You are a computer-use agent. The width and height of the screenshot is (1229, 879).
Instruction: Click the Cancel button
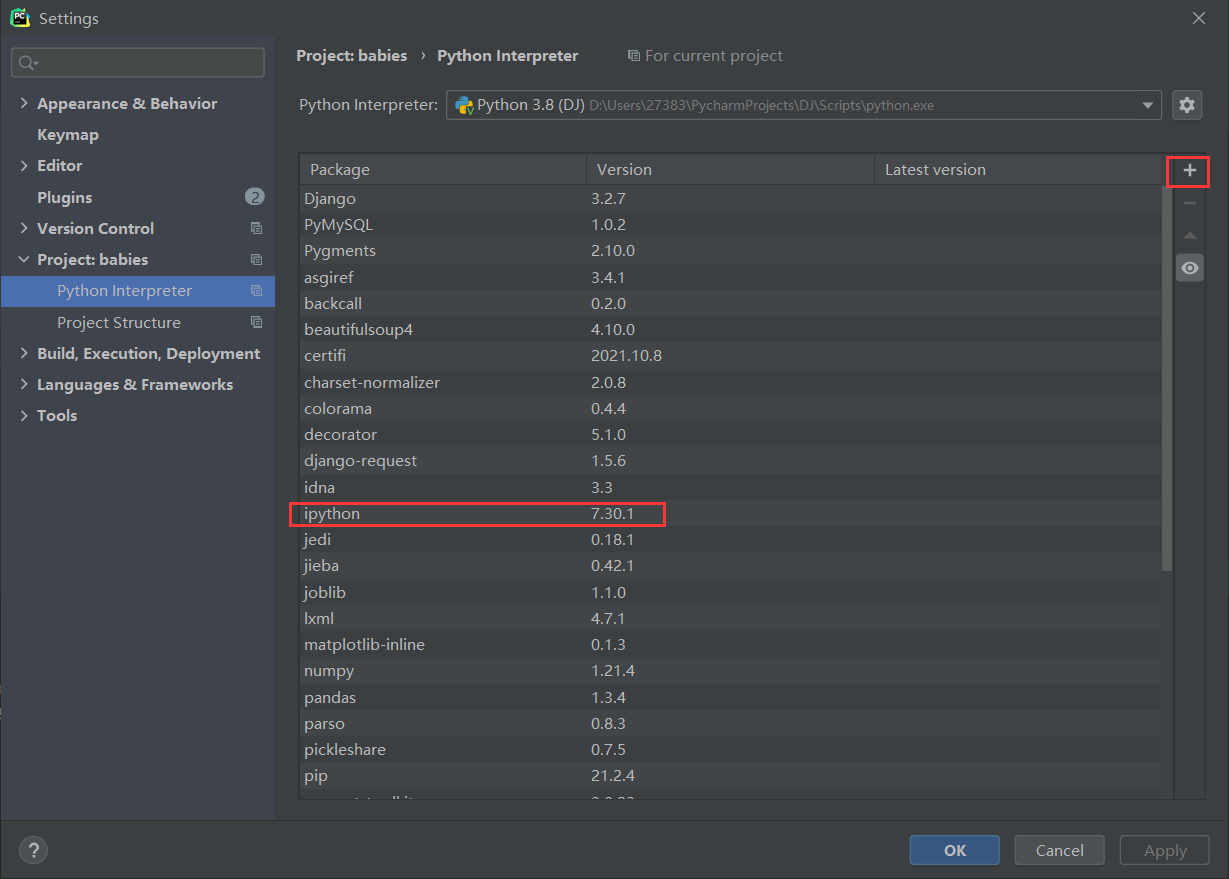point(1059,850)
